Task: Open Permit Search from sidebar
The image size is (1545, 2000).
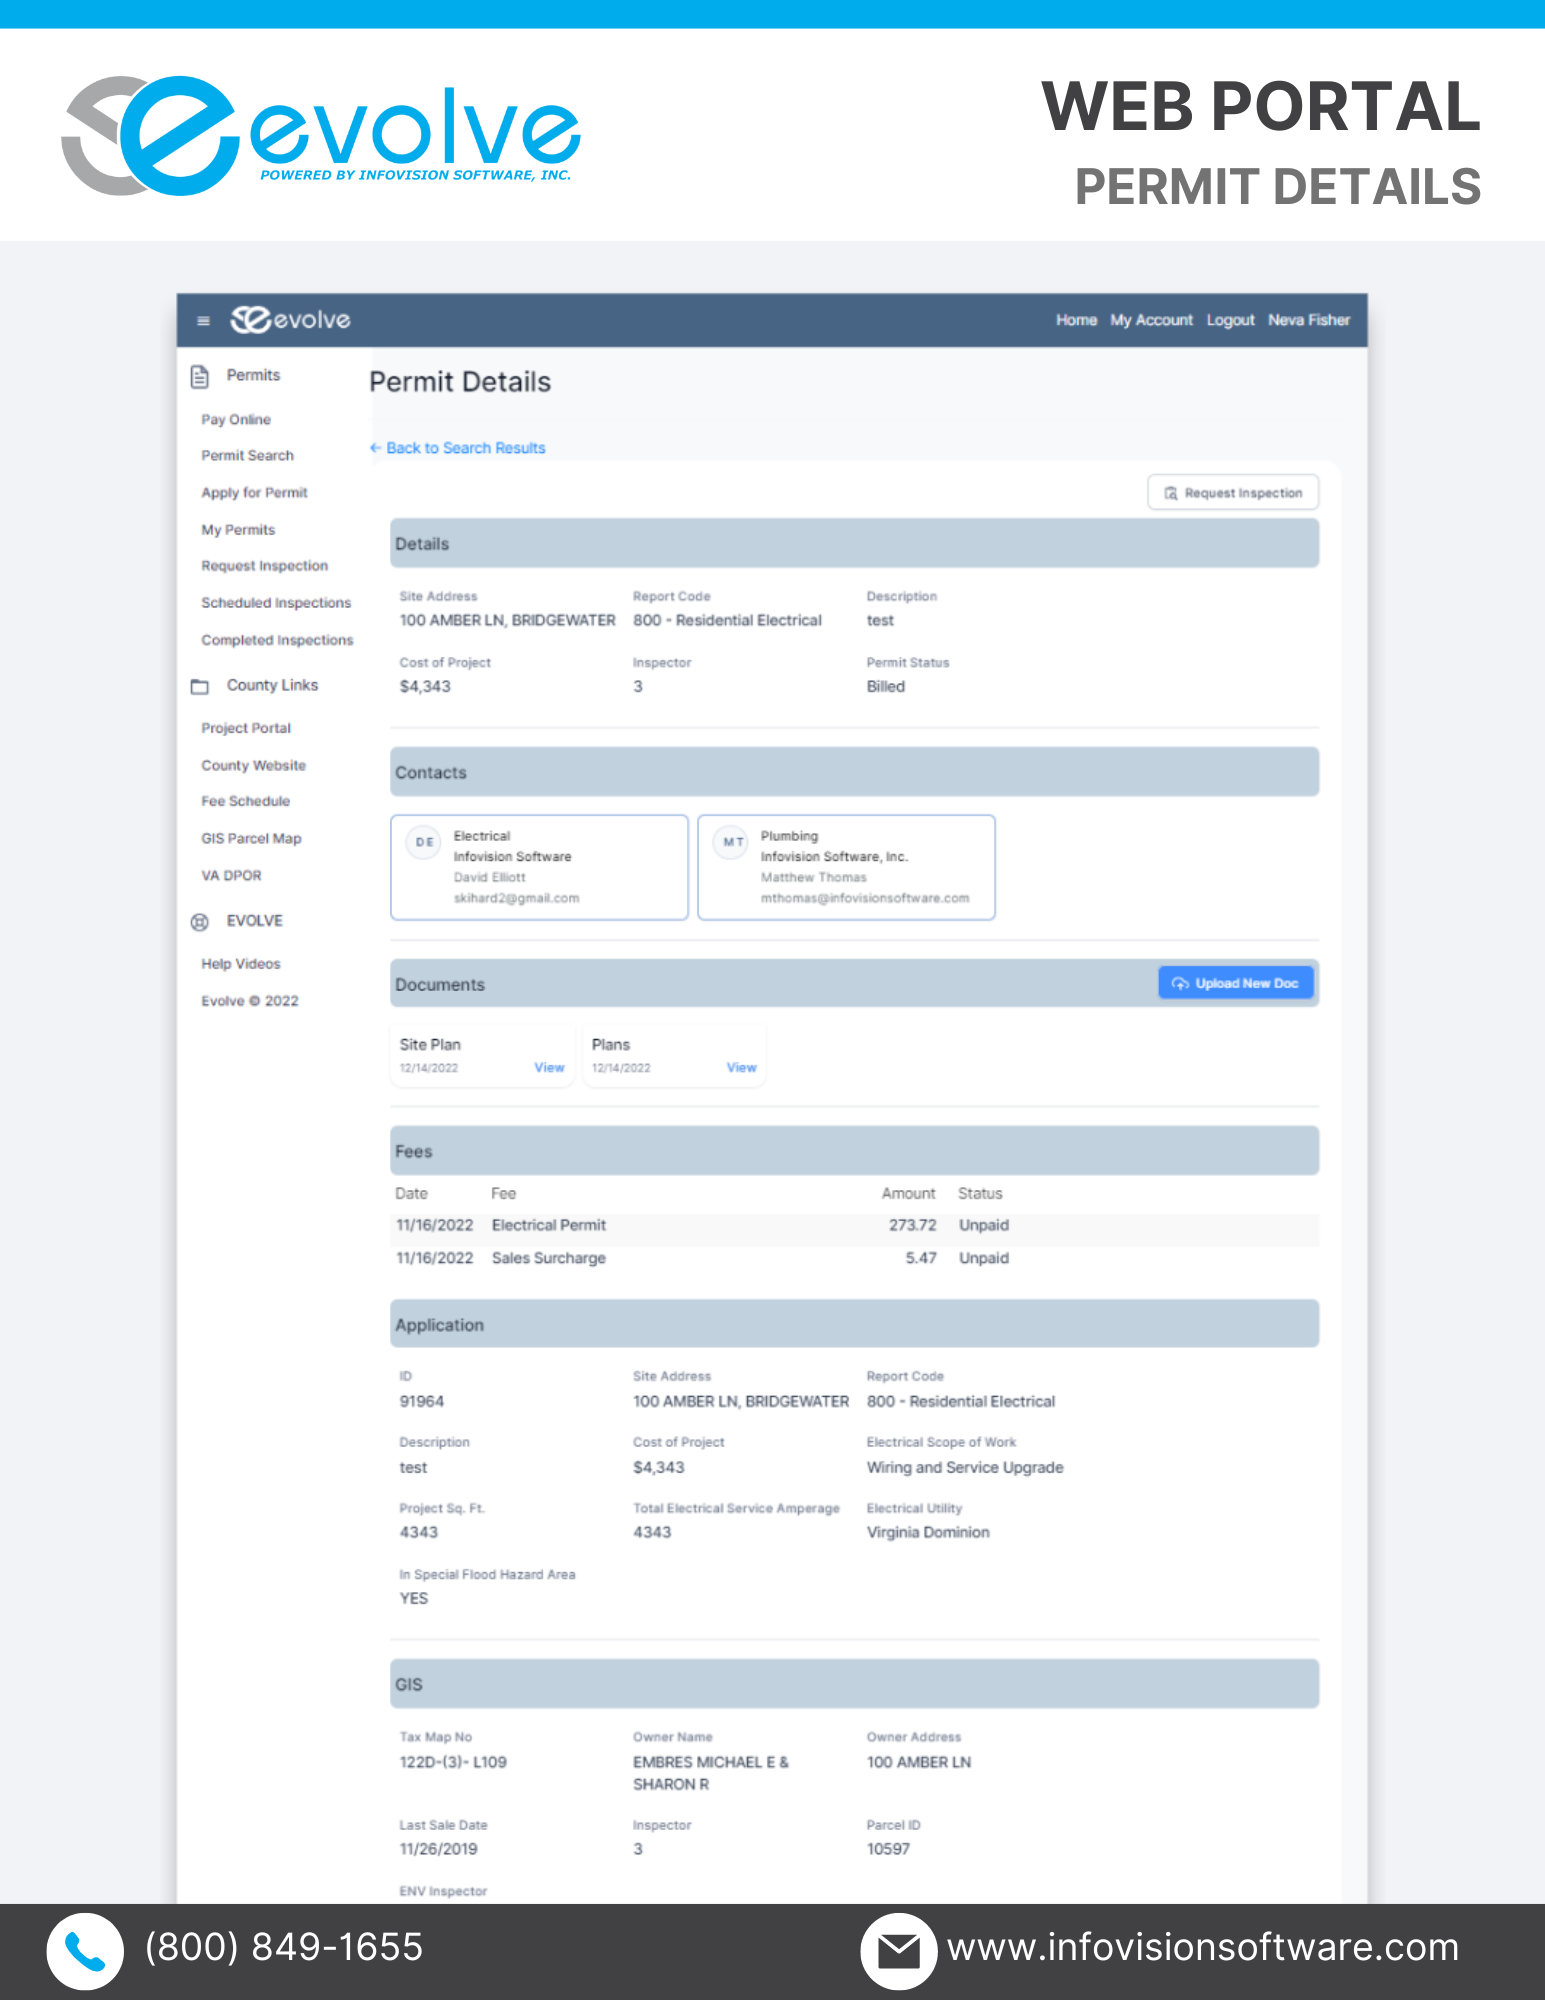Action: tap(247, 456)
